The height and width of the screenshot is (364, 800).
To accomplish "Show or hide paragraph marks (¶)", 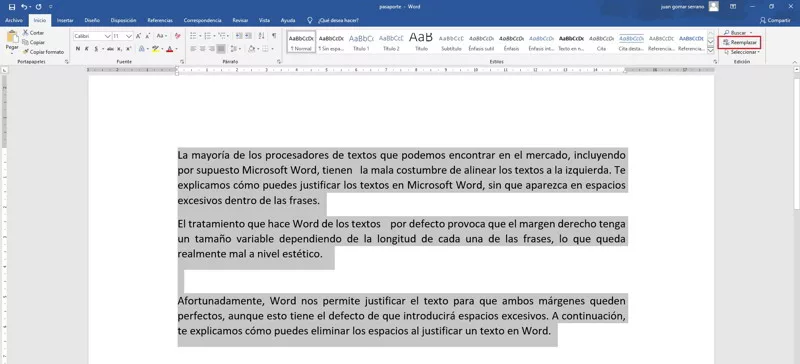I will pyautogui.click(x=274, y=36).
